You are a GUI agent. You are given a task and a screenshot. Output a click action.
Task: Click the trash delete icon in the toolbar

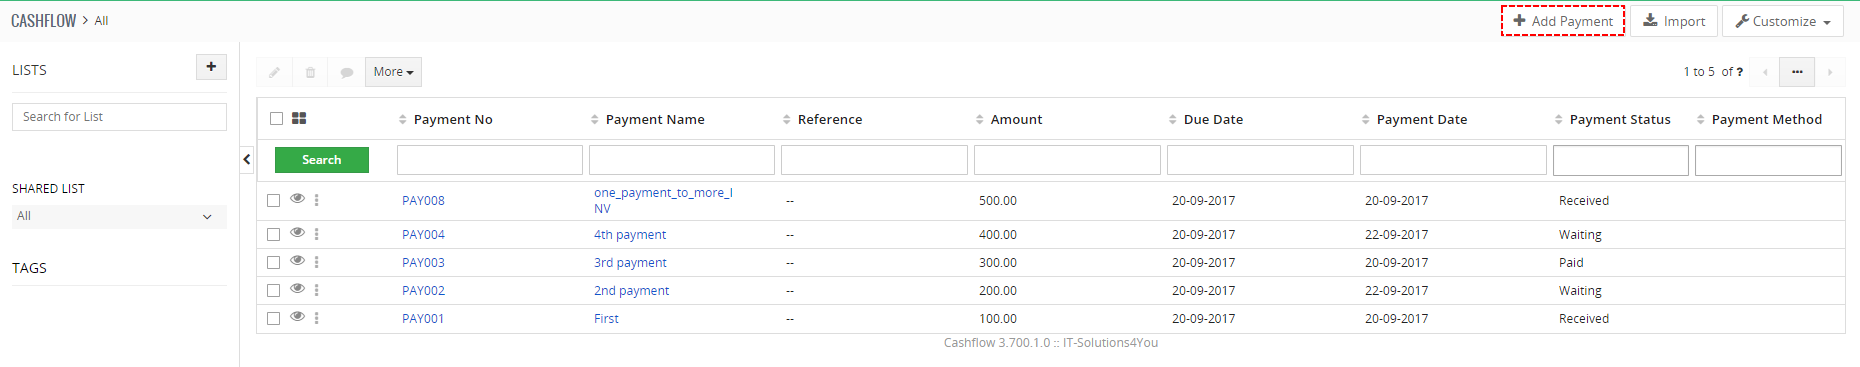[310, 72]
